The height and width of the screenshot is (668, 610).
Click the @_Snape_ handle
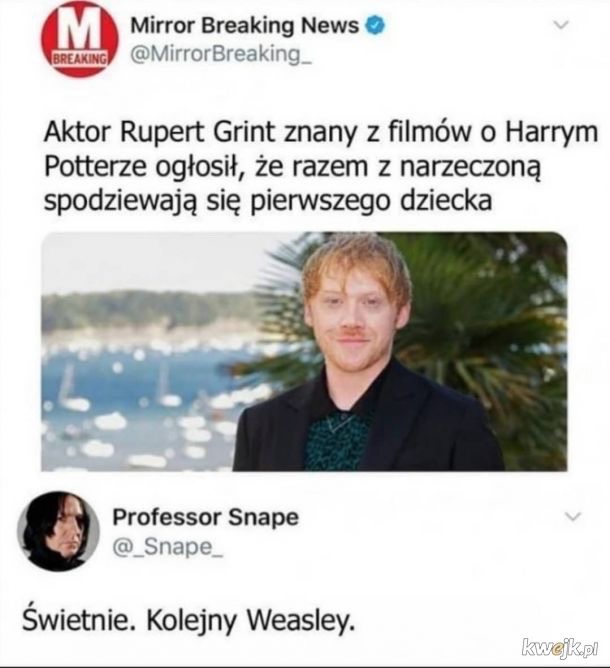tap(167, 547)
